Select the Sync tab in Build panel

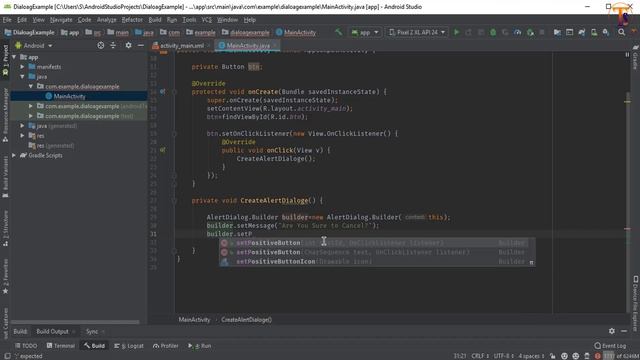(x=92, y=331)
